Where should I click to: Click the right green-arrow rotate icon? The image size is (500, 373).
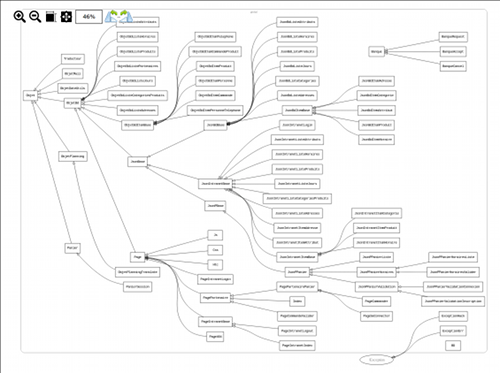tap(126, 16)
